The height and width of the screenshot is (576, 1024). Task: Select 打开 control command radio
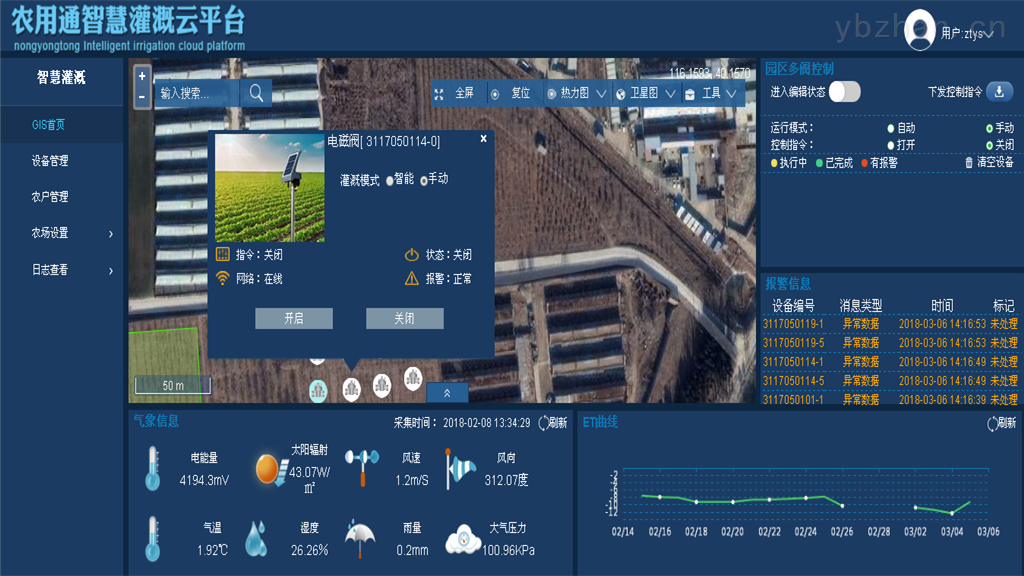(891, 145)
